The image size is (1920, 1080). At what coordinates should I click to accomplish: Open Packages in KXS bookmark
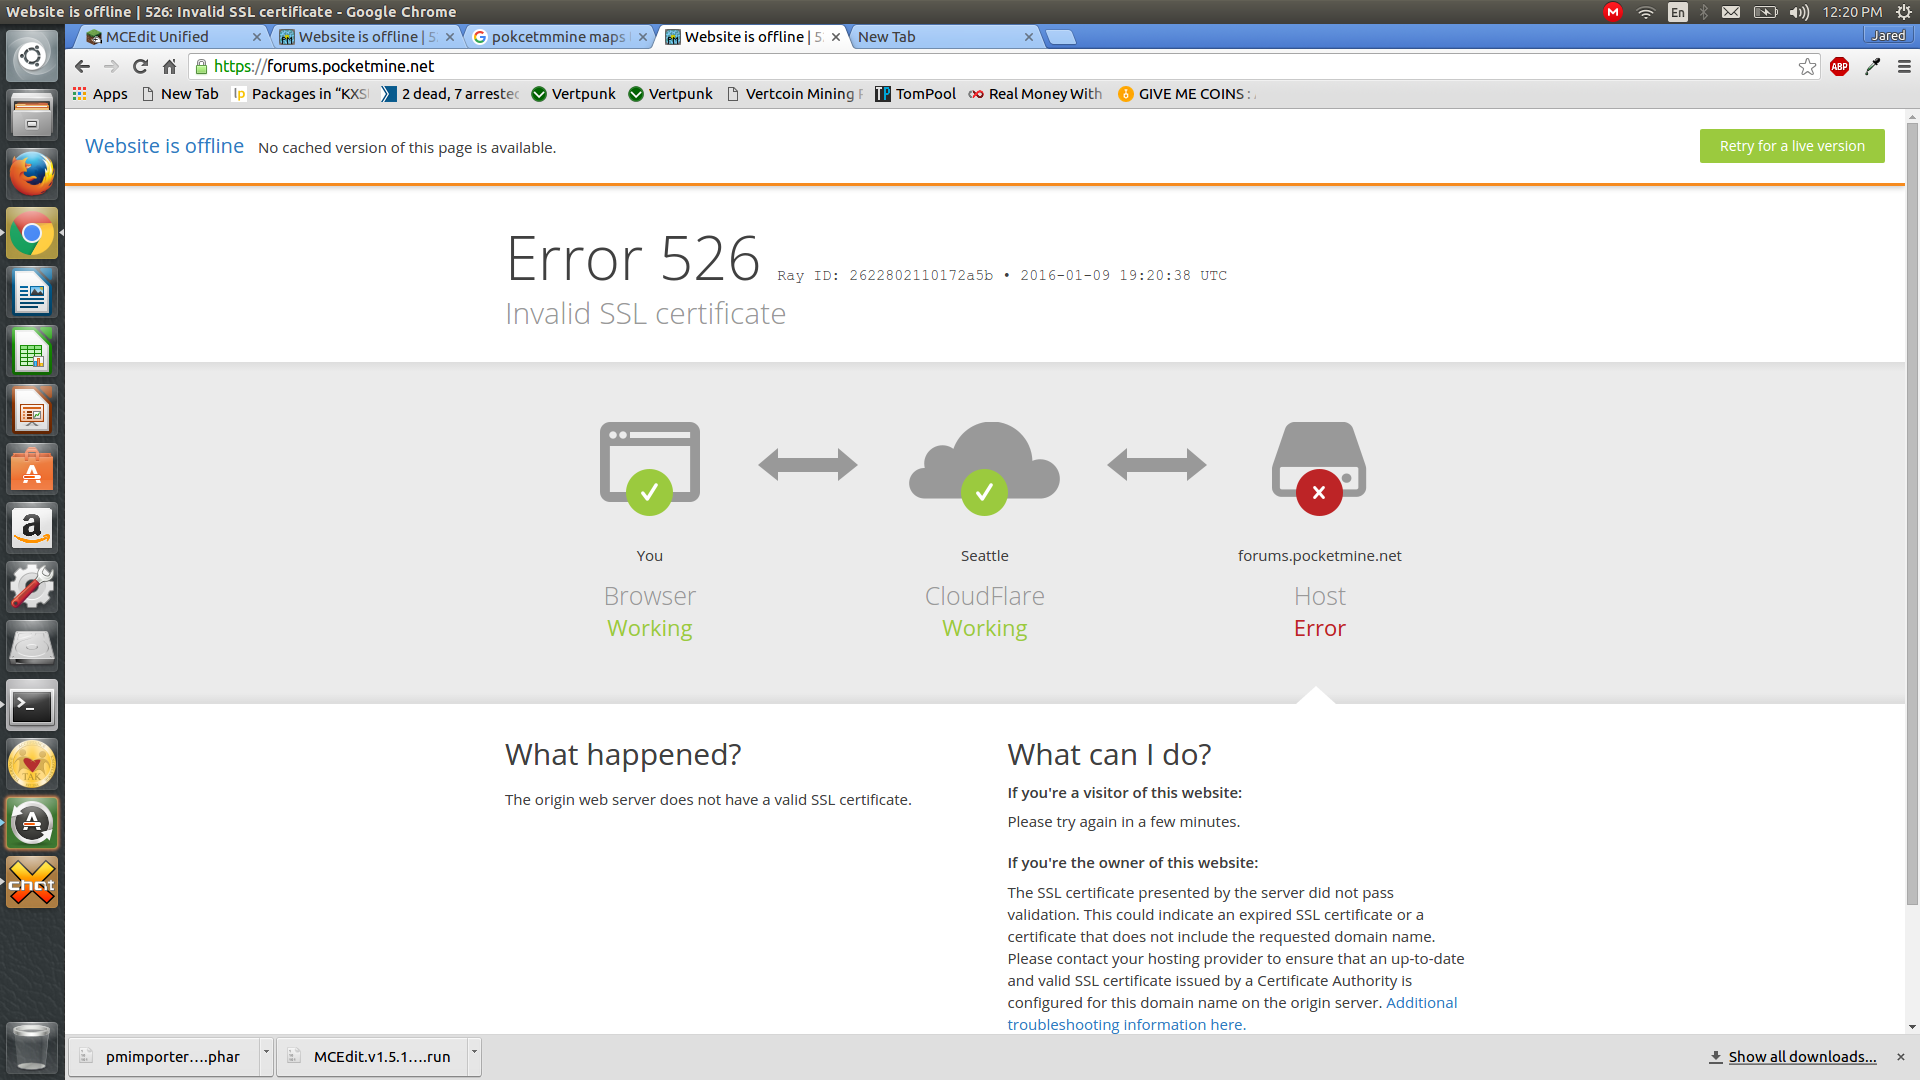(x=301, y=94)
